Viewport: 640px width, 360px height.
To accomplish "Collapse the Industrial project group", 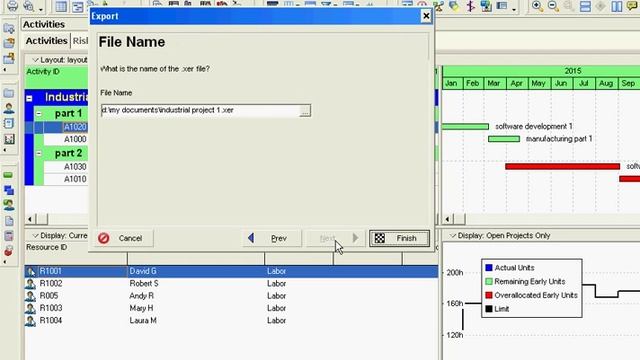I will click(29, 98).
